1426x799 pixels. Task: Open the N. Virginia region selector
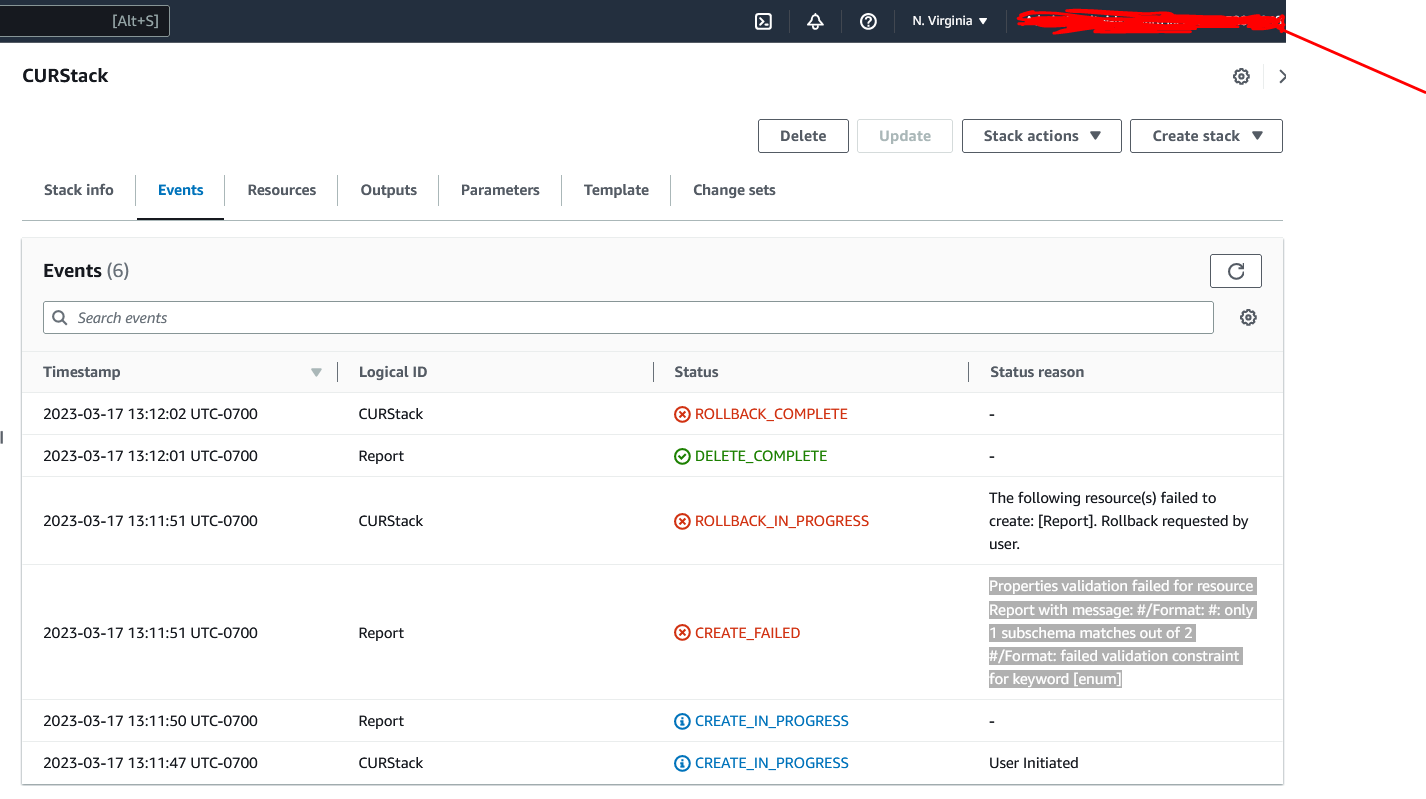point(948,20)
